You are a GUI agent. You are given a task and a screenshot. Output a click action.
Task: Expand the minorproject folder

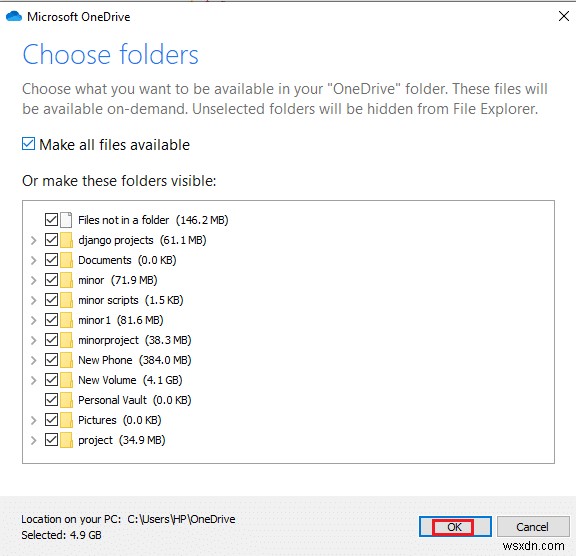coord(33,340)
